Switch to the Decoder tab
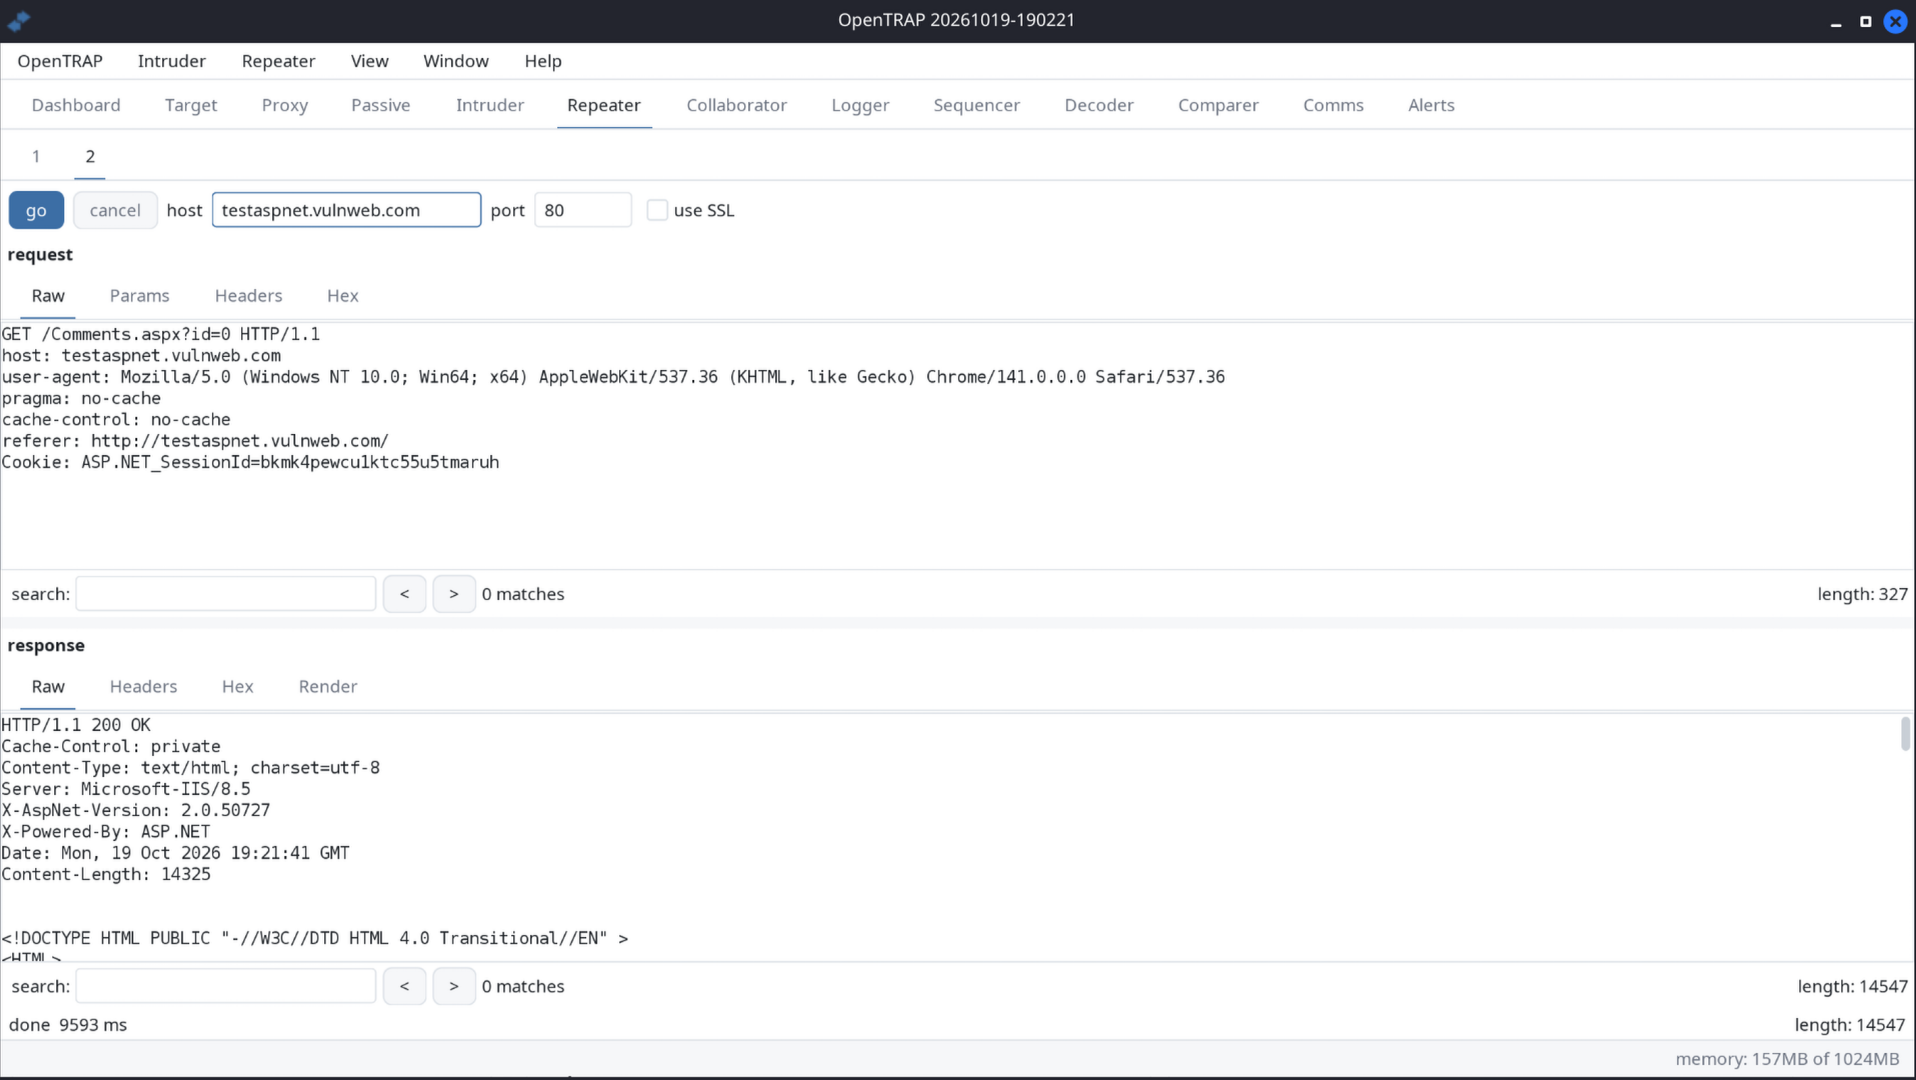Viewport: 1916px width, 1080px height. click(1099, 105)
